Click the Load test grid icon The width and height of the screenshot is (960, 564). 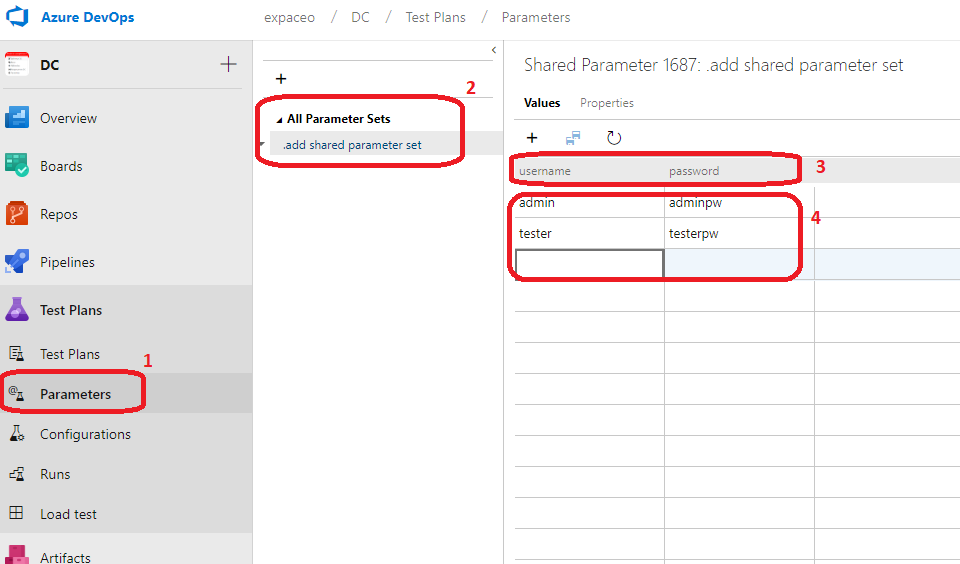click(17, 513)
